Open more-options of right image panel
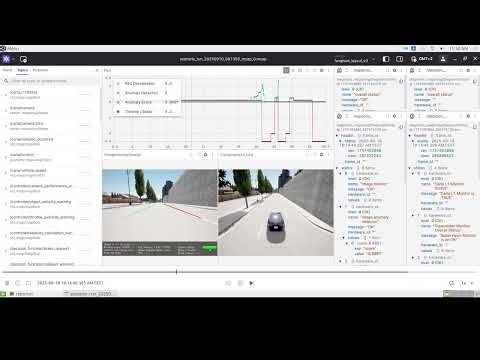 pos(329,155)
